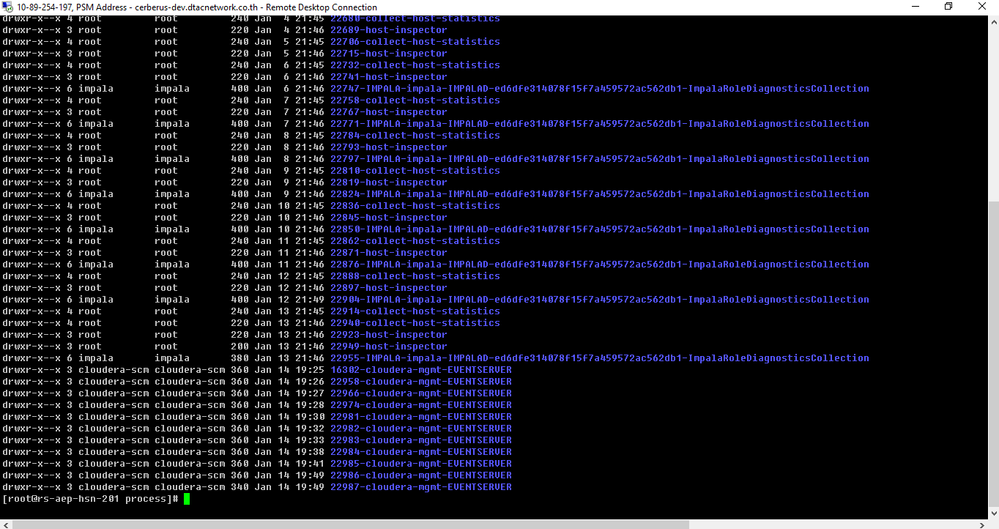Click the 22797-IMPALA diagnostics collection entry
The width and height of the screenshot is (999, 529).
pyautogui.click(x=600, y=159)
